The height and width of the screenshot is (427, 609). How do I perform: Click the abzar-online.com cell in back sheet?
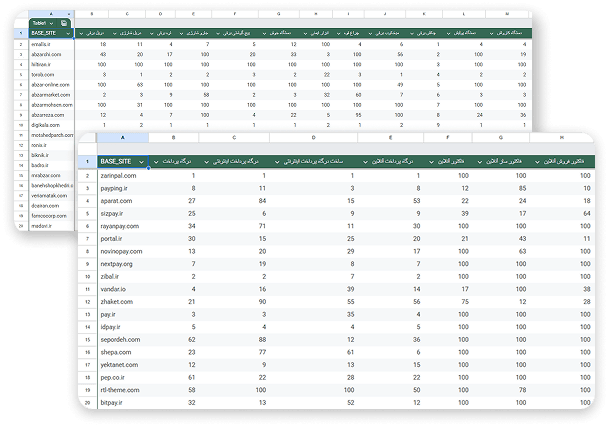coord(51,85)
